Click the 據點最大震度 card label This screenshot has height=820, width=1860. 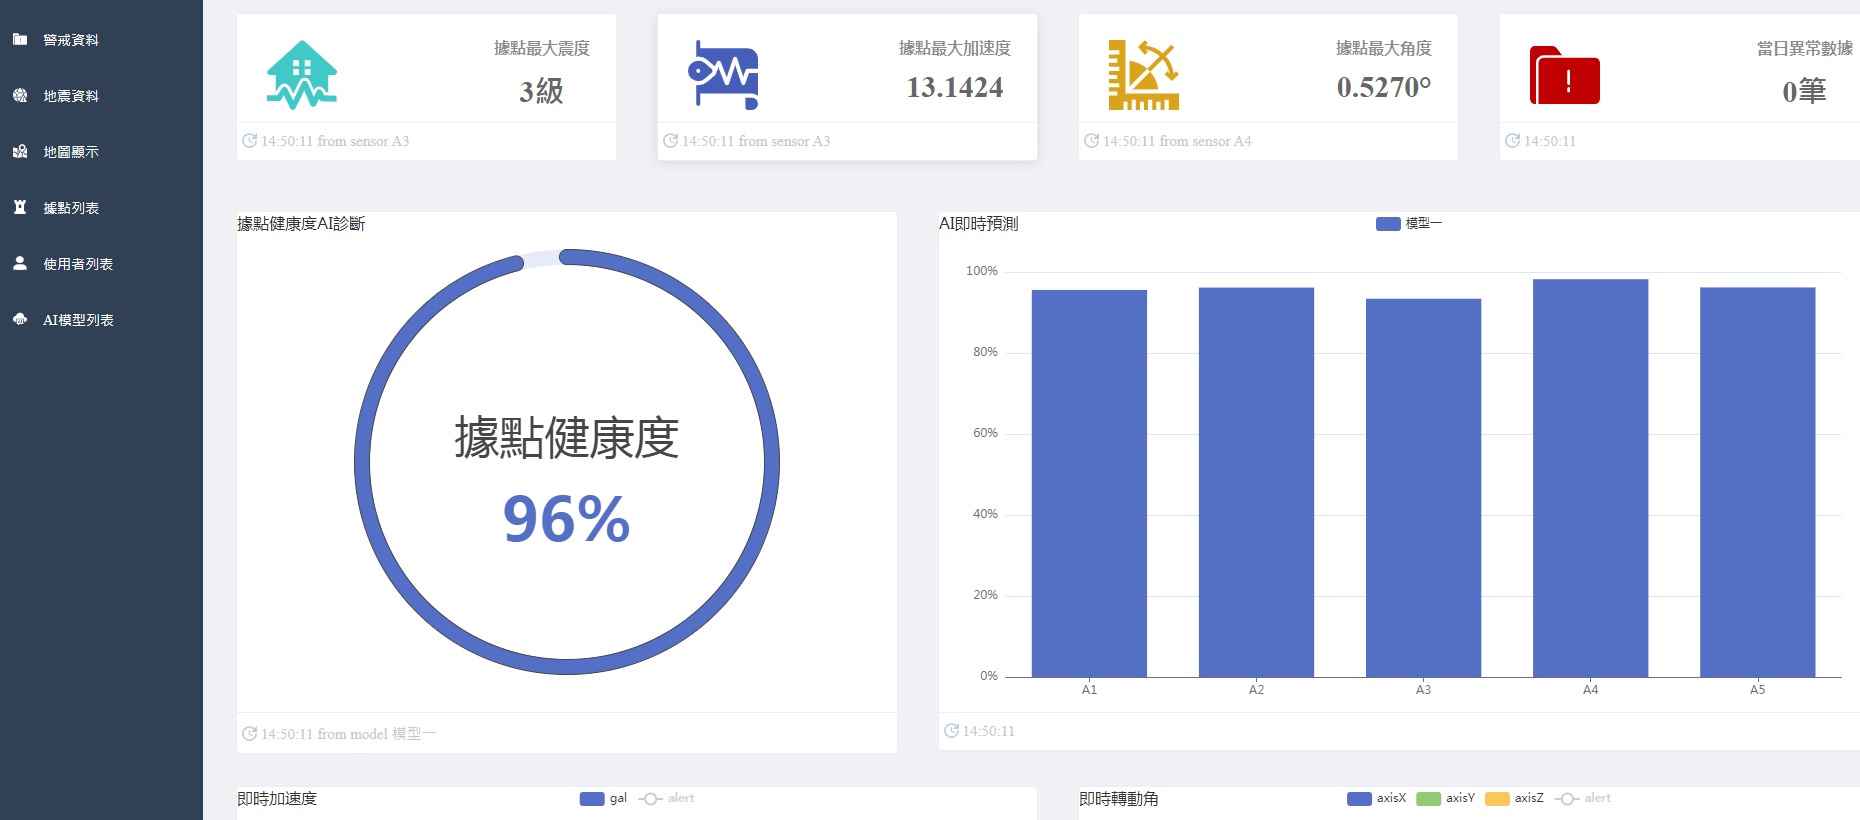(542, 48)
